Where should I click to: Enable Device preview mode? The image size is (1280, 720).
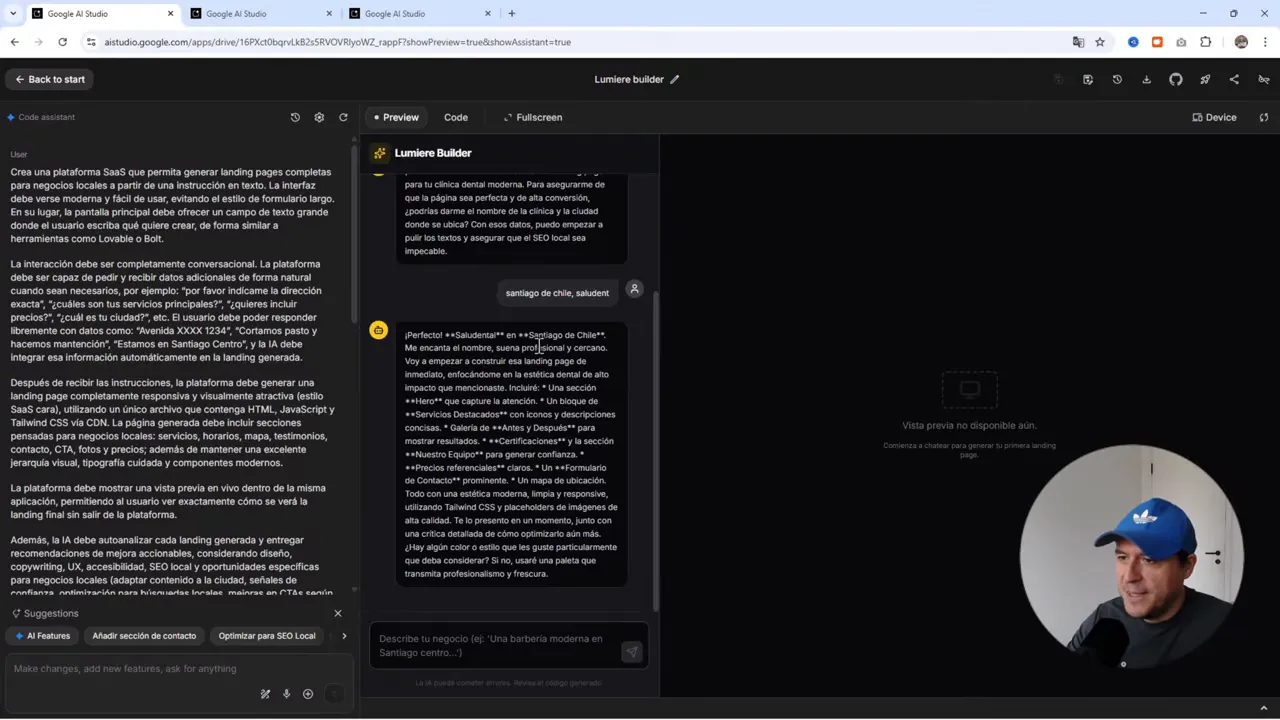point(1215,117)
